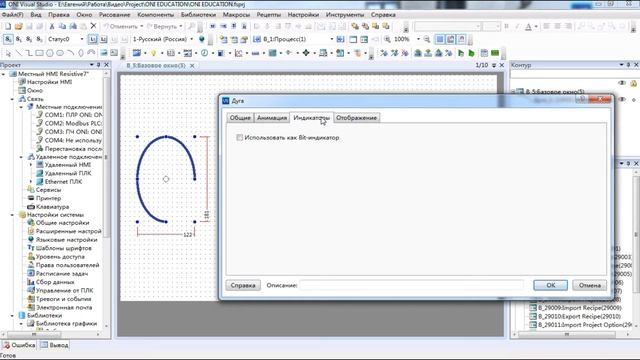Open the Компоненты menu

point(156,15)
